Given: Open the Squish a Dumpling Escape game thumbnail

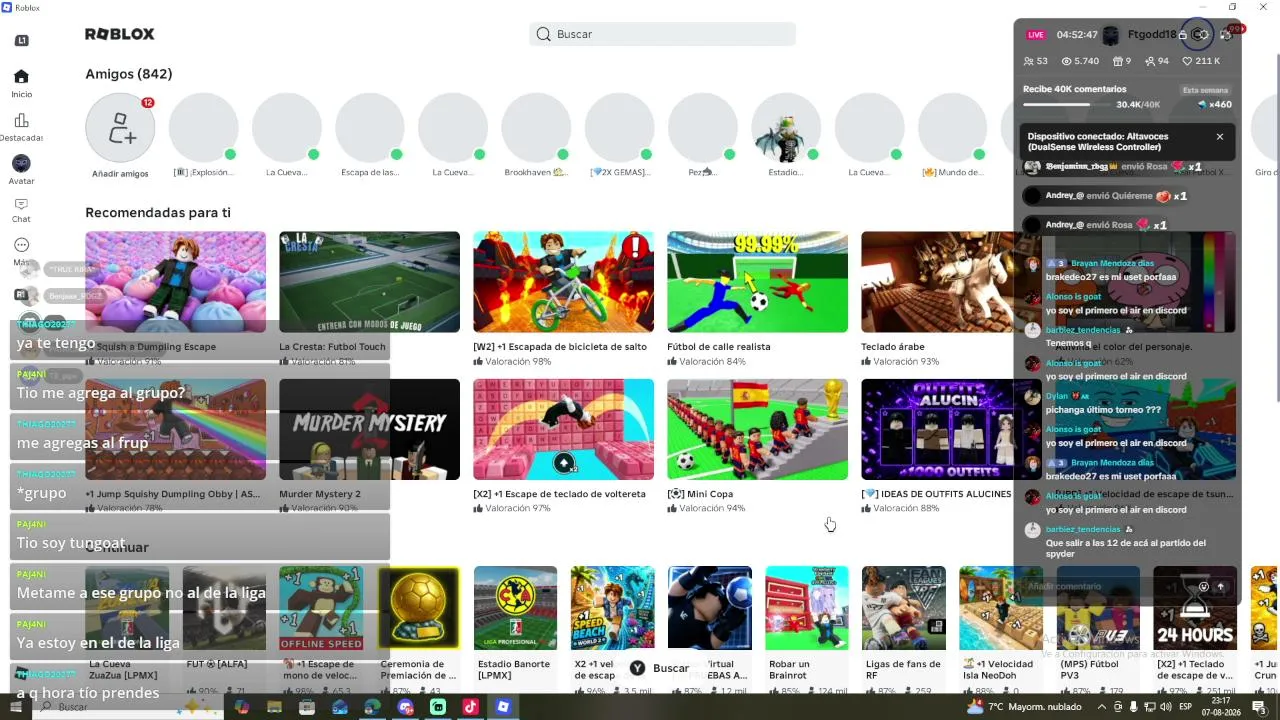Looking at the screenshot, I should point(176,282).
